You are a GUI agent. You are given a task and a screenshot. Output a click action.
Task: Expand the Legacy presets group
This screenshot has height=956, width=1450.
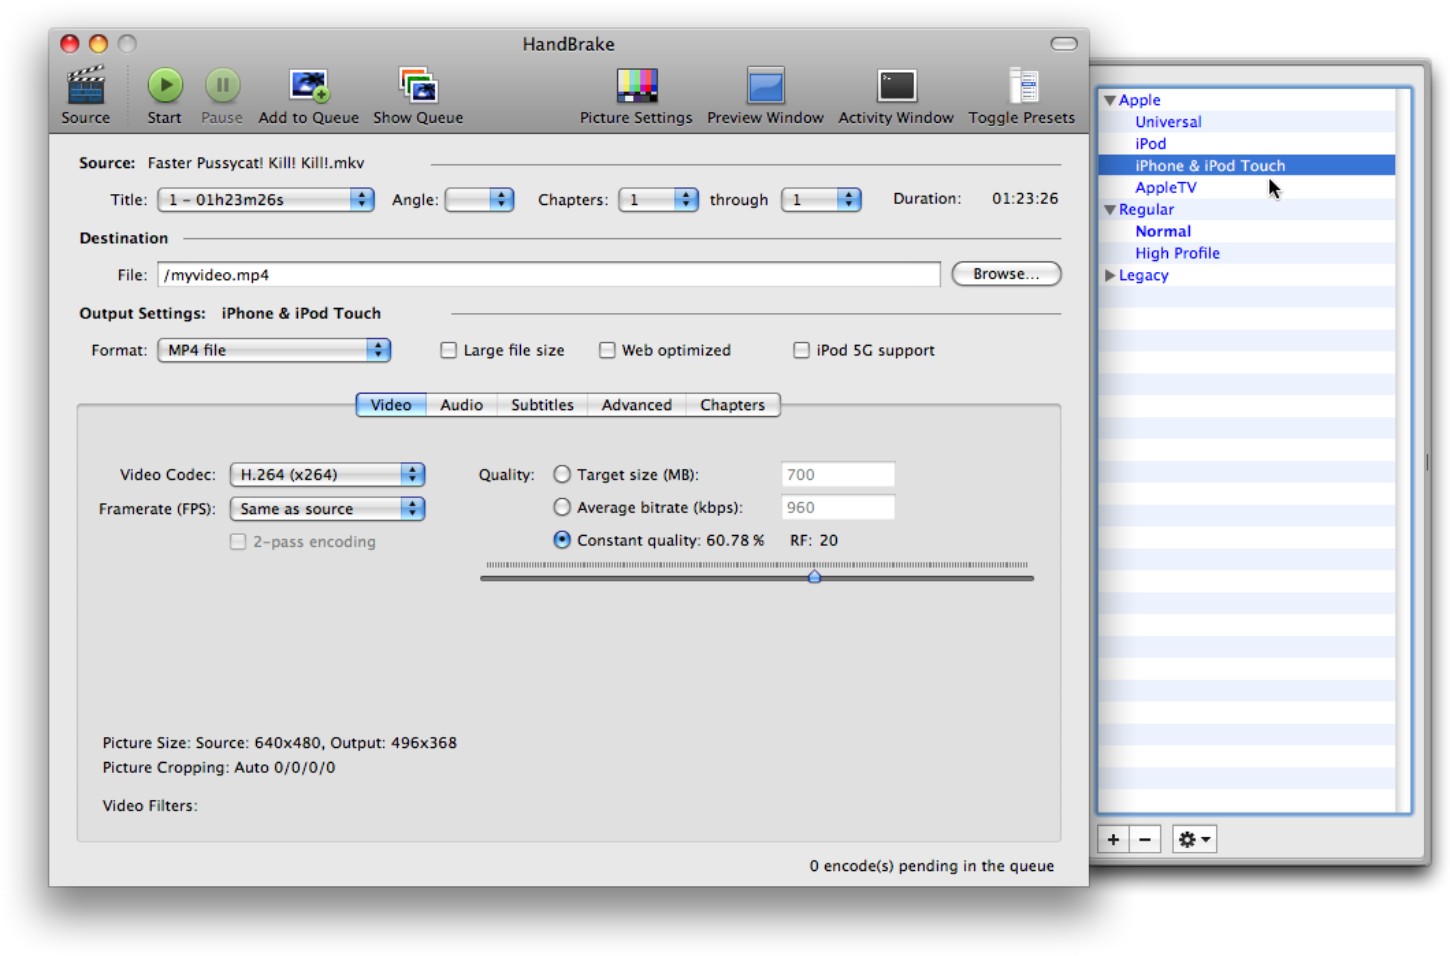pyautogui.click(x=1110, y=275)
